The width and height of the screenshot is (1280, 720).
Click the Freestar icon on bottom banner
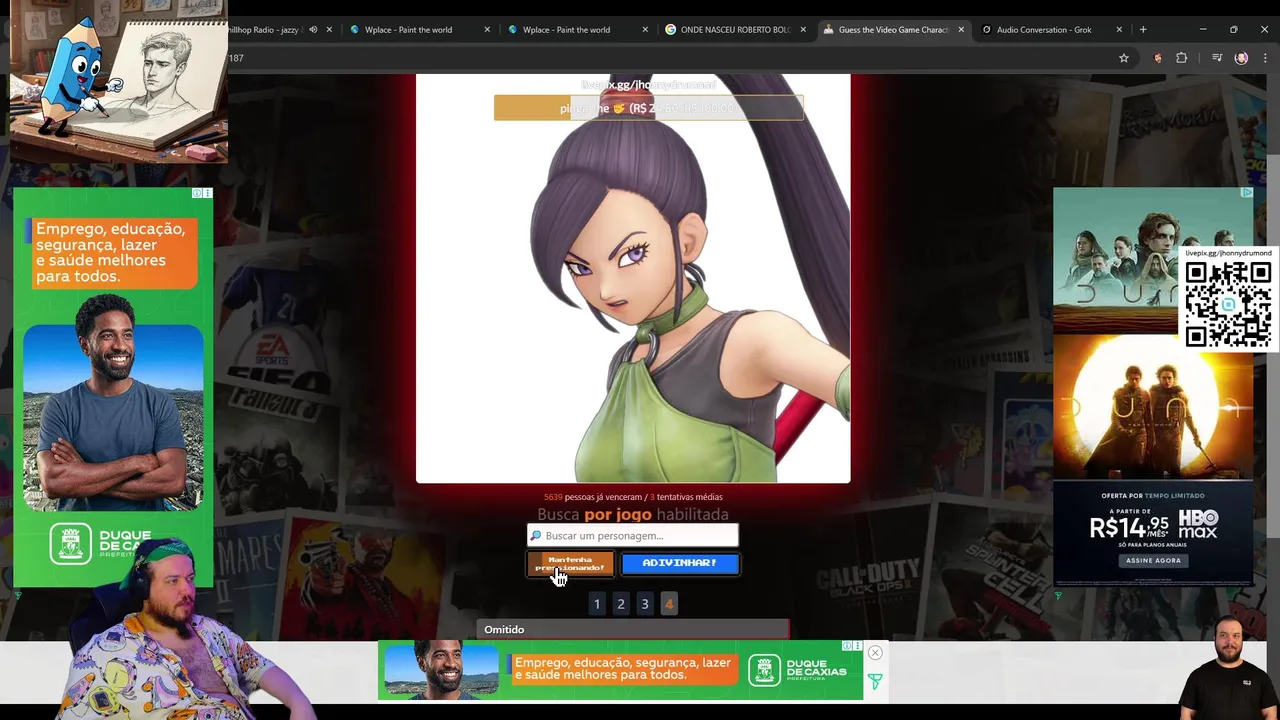point(875,682)
